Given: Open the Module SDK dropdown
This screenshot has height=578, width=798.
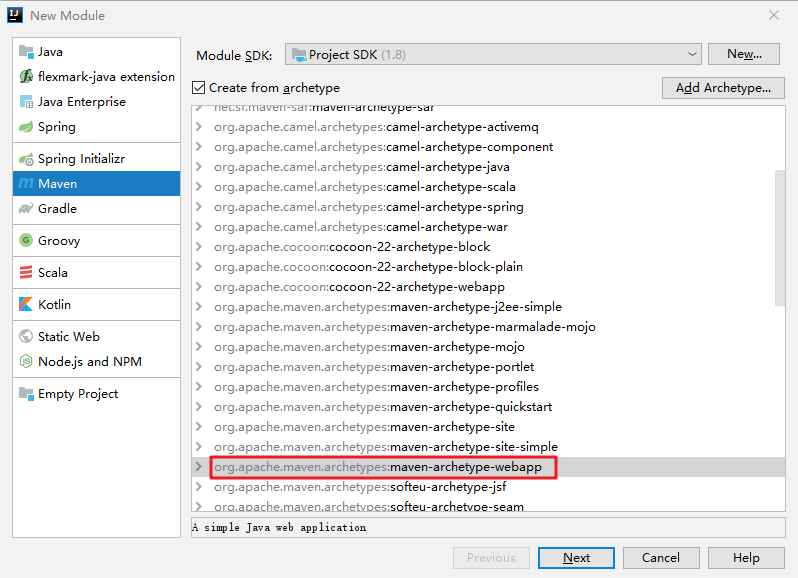Looking at the screenshot, I should click(x=493, y=54).
